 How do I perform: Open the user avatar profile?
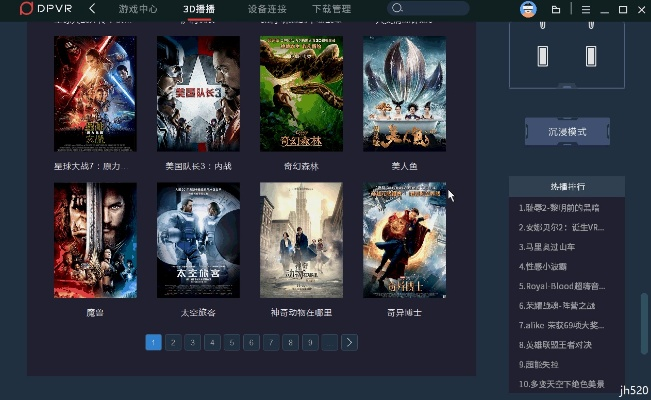(528, 9)
